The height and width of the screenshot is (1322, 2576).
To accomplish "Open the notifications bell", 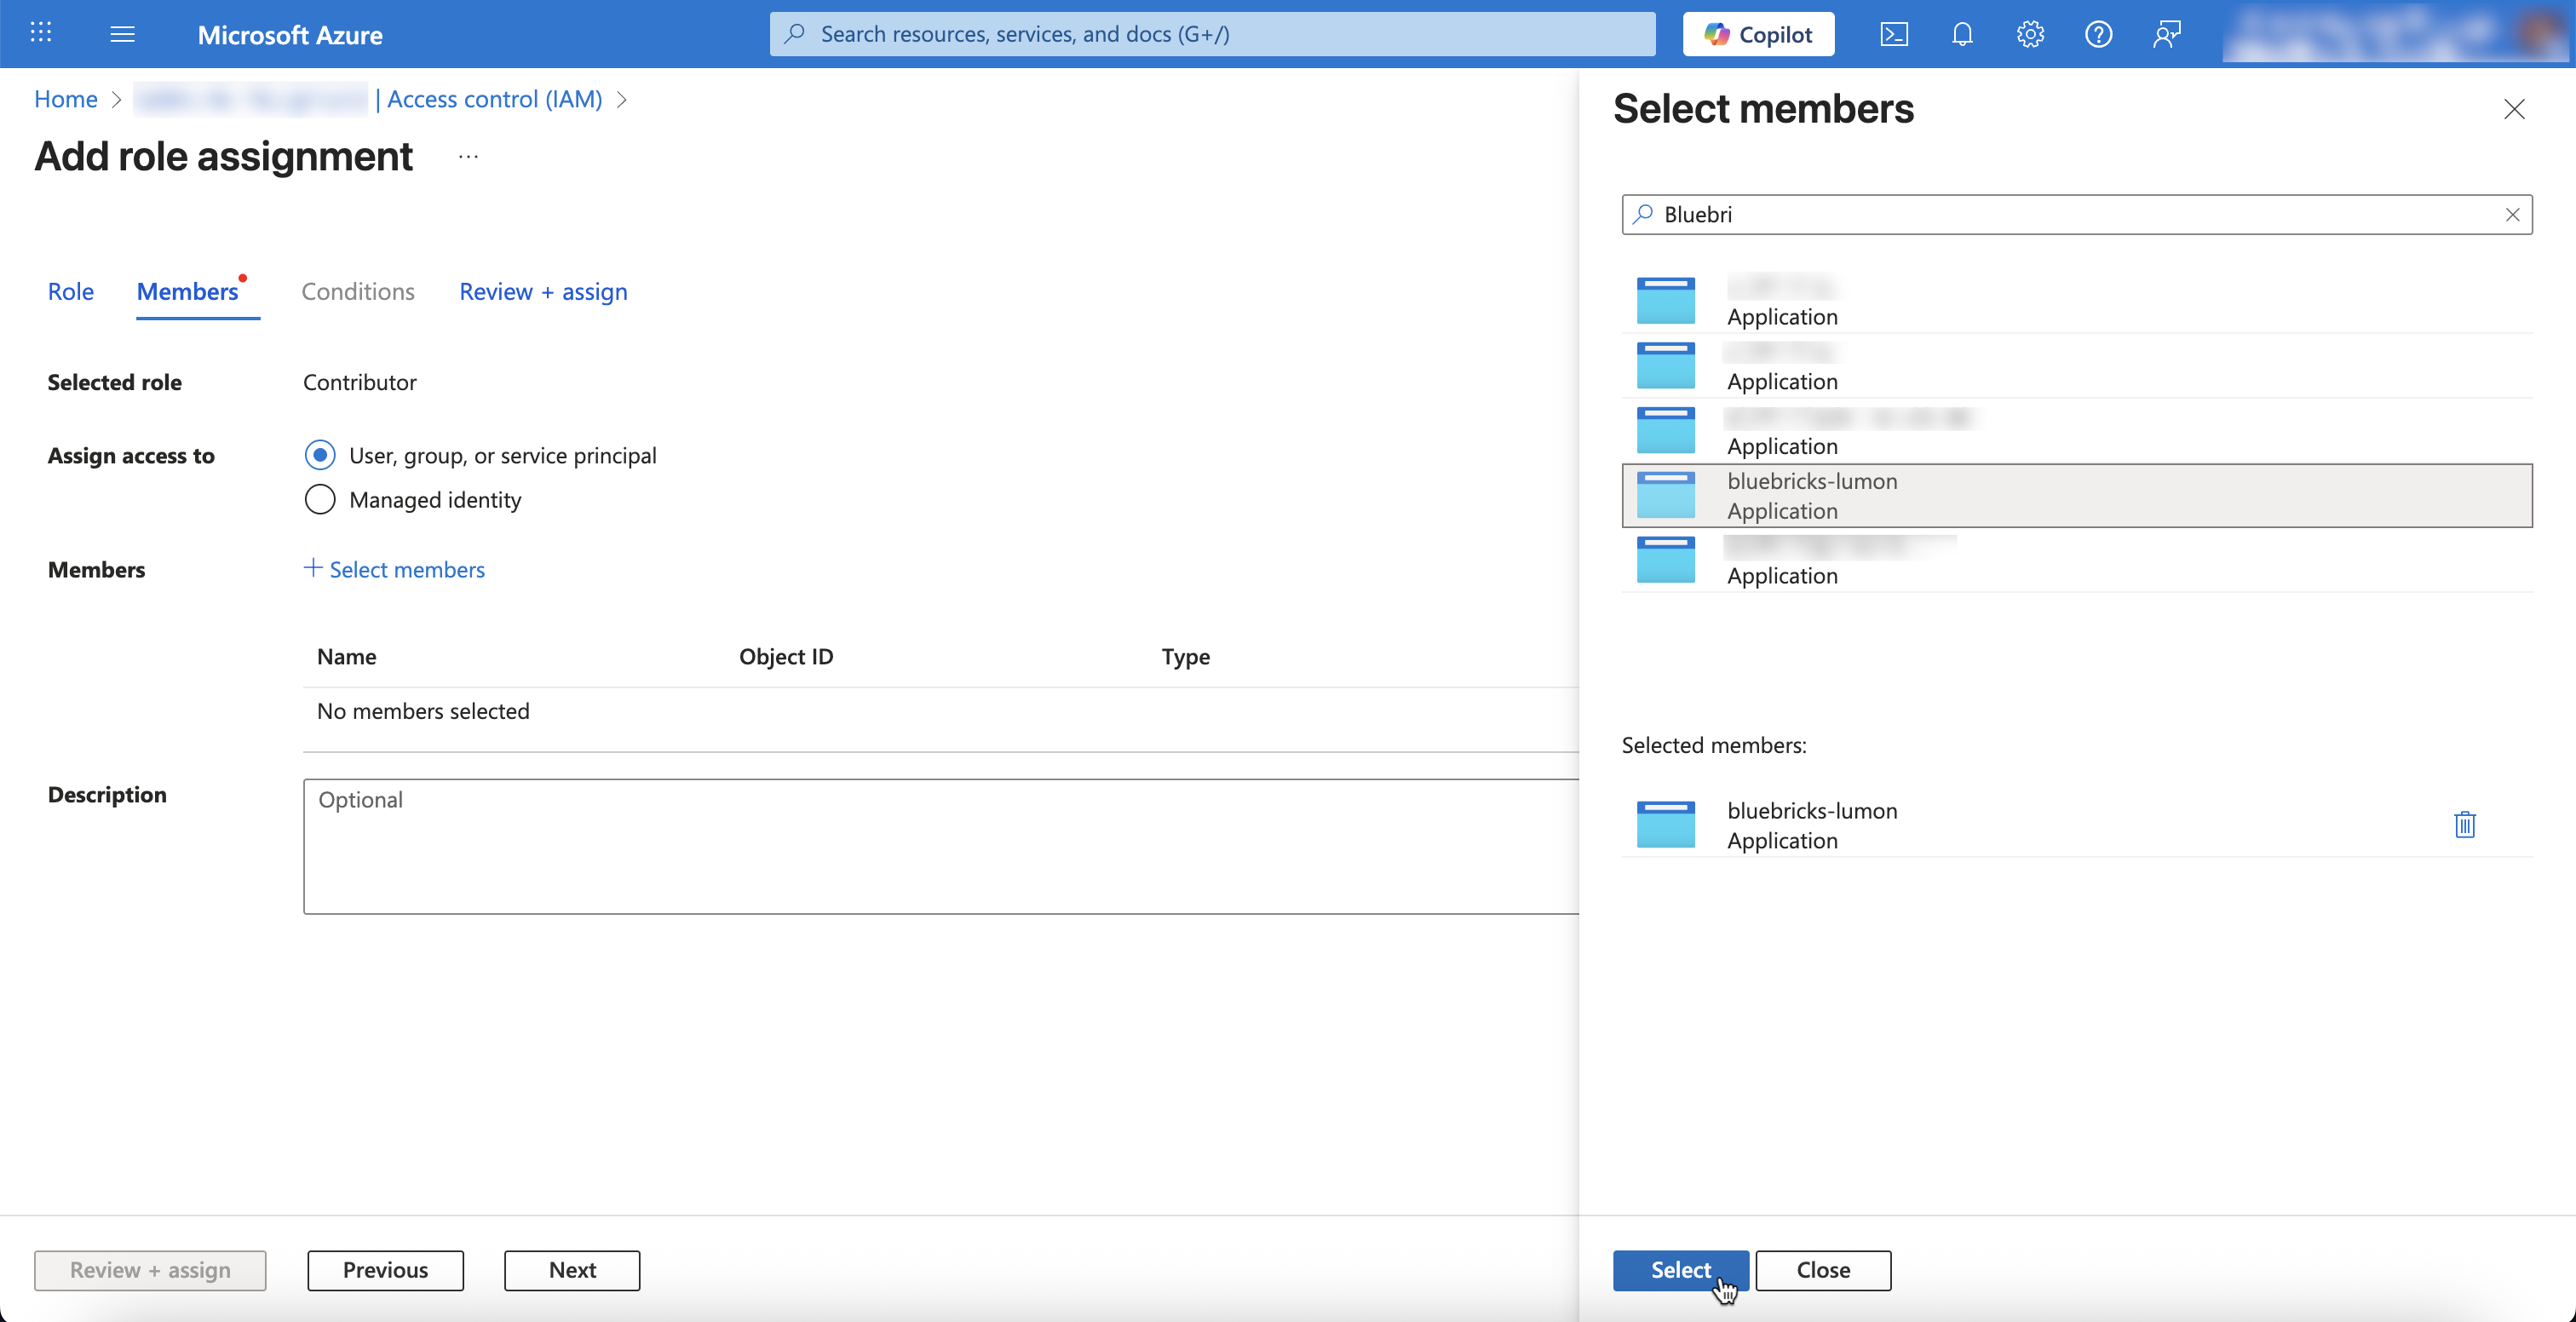I will tap(1962, 34).
